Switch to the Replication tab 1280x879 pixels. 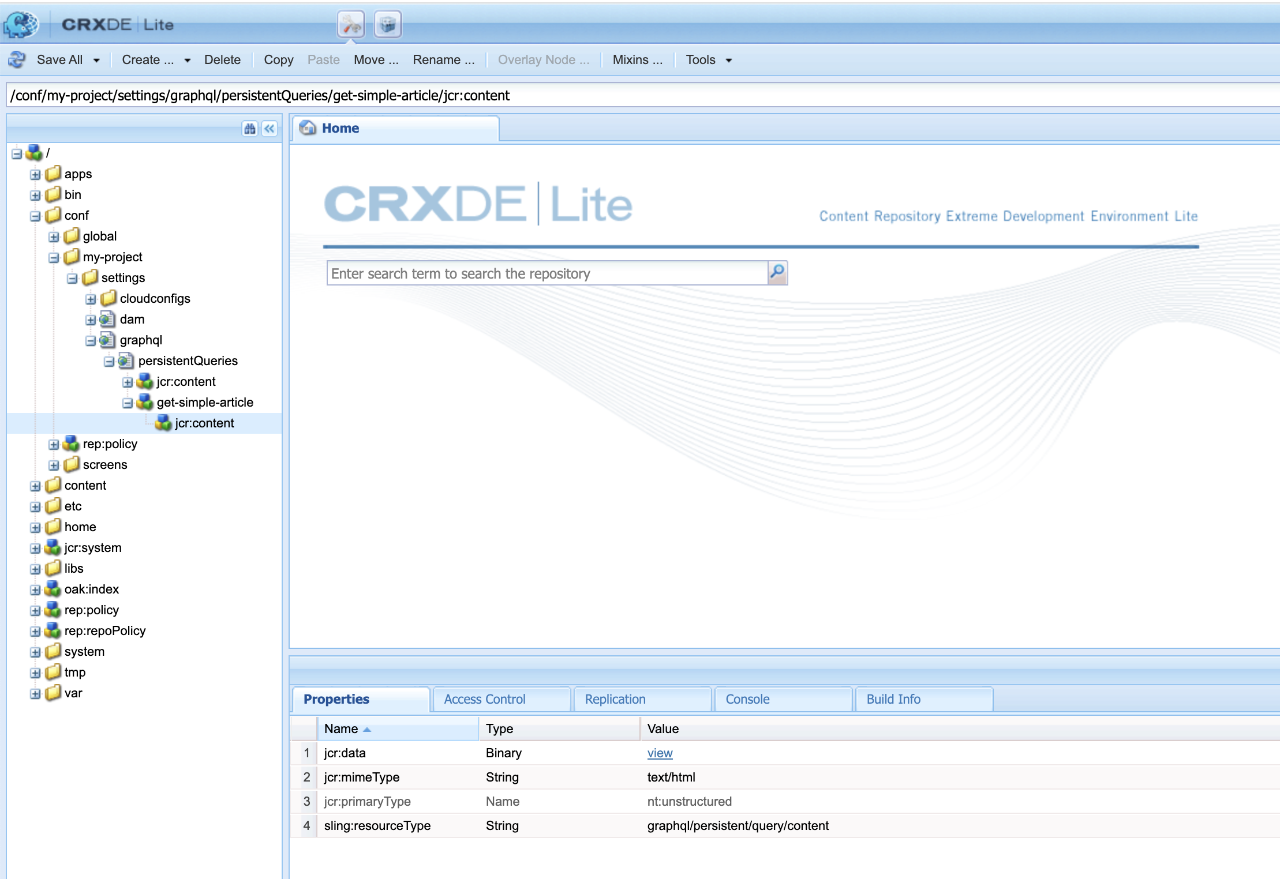click(643, 700)
